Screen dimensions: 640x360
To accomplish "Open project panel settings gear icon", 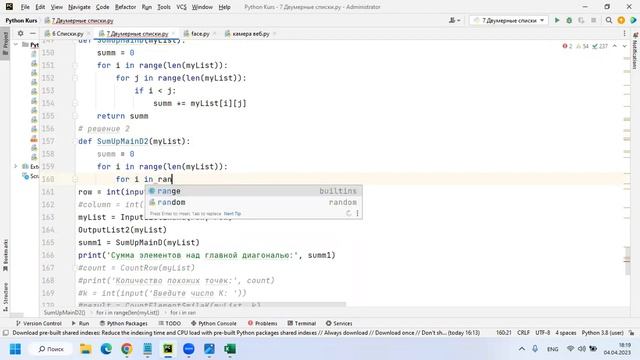I will (x=20, y=33).
